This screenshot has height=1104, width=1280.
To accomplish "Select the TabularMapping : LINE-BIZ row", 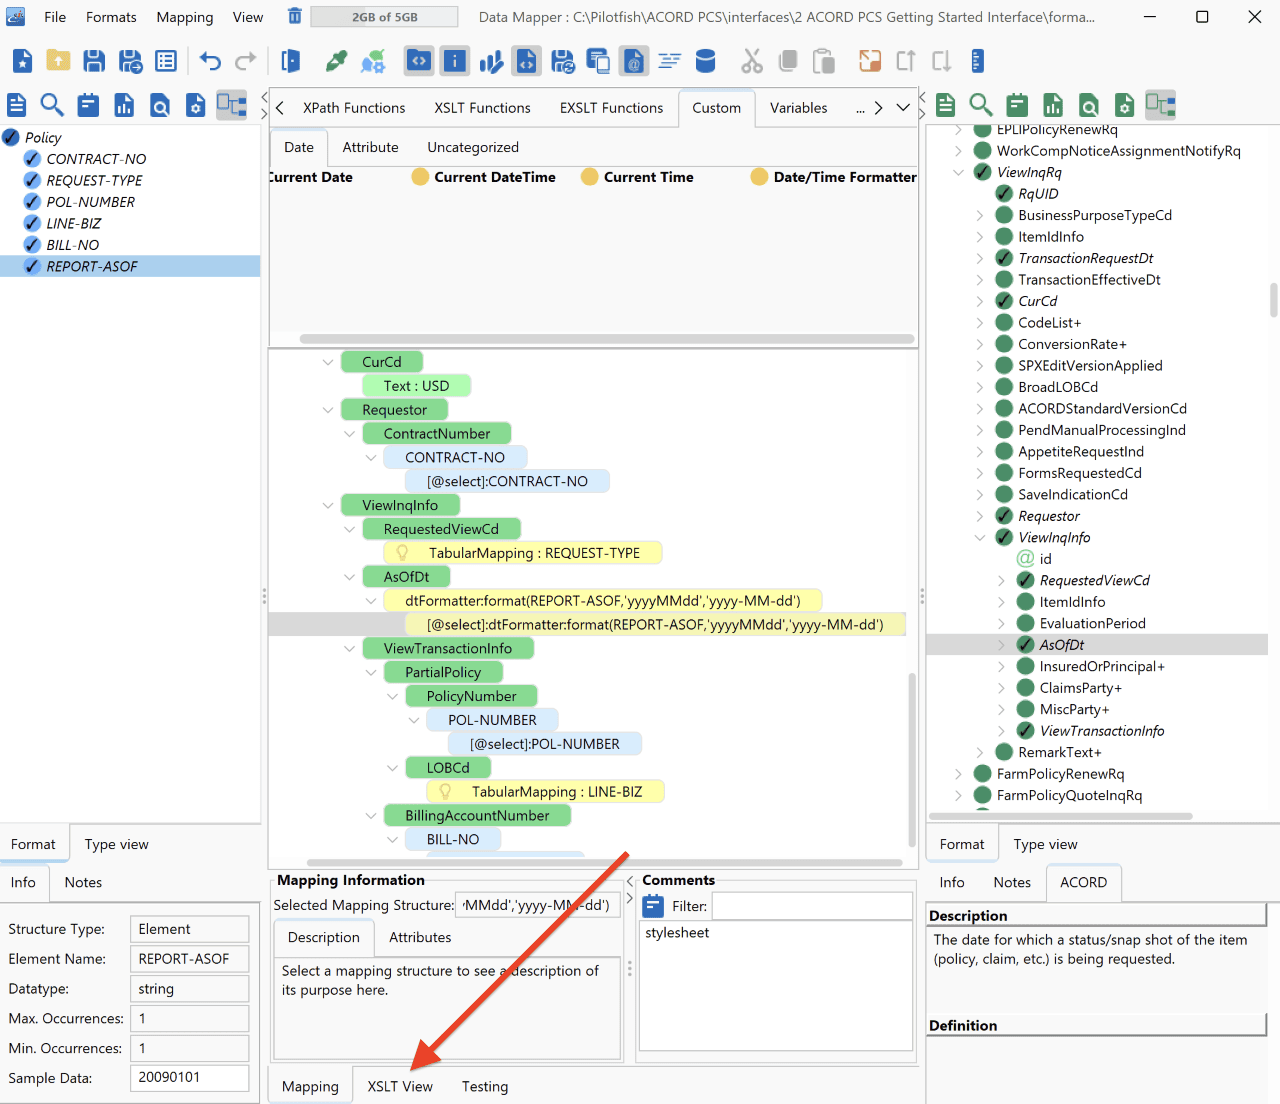I will pyautogui.click(x=545, y=792).
